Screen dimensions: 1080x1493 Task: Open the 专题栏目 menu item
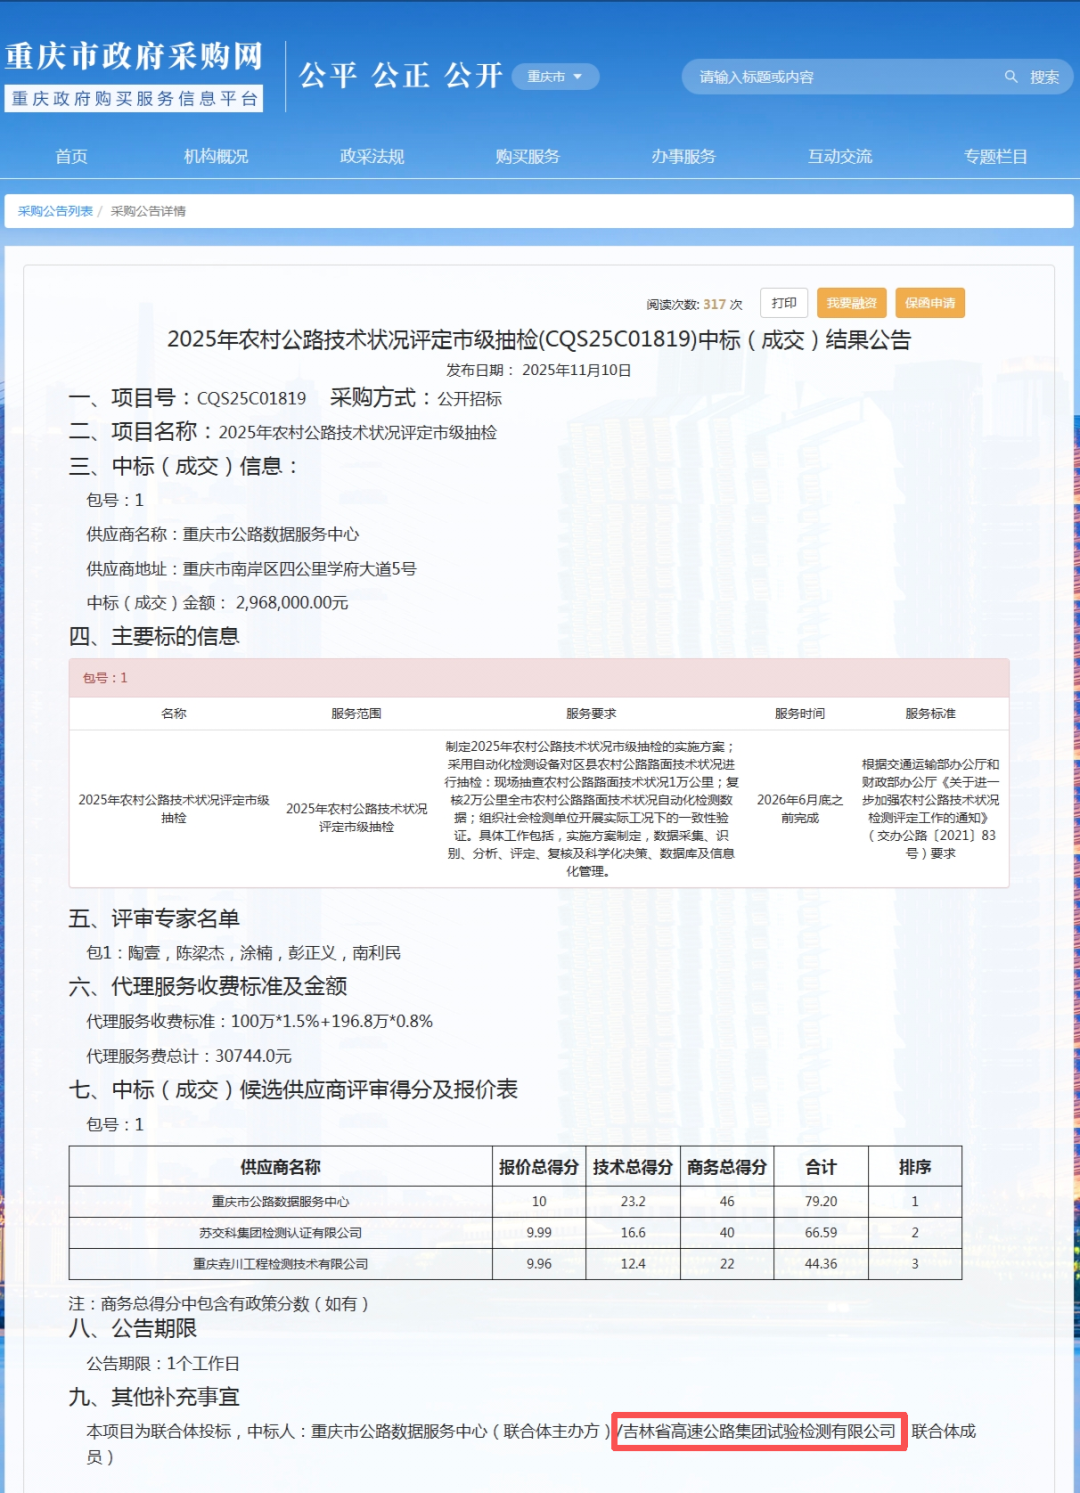coord(996,156)
